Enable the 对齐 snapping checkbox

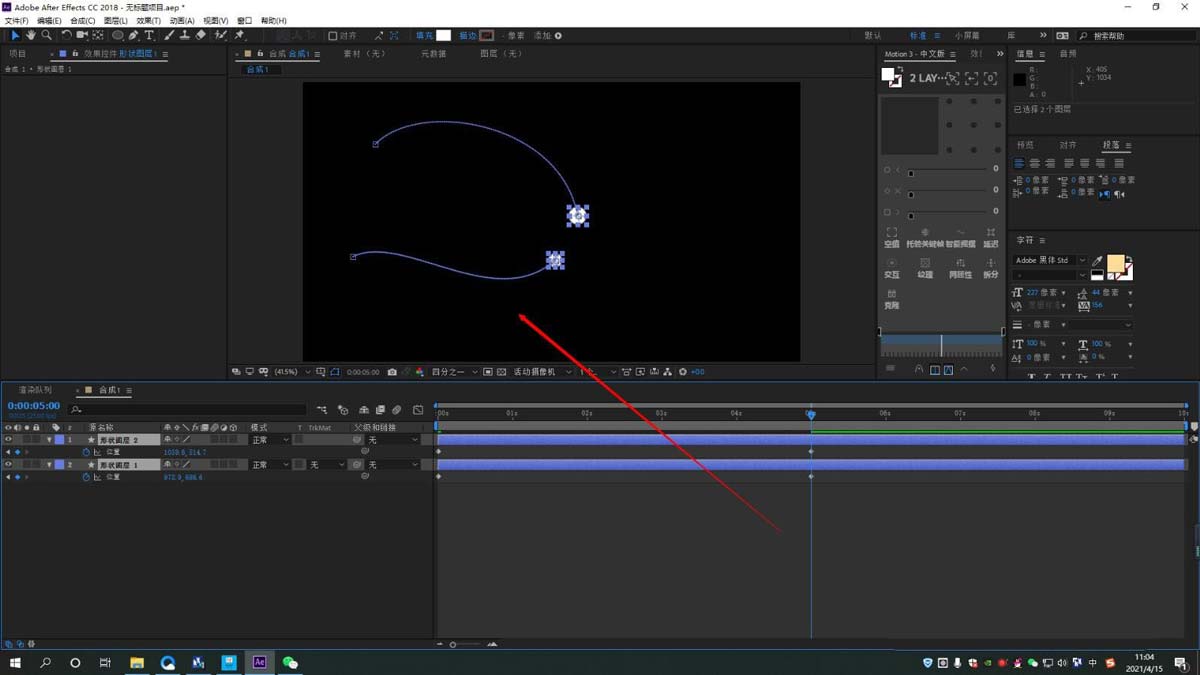coord(333,36)
